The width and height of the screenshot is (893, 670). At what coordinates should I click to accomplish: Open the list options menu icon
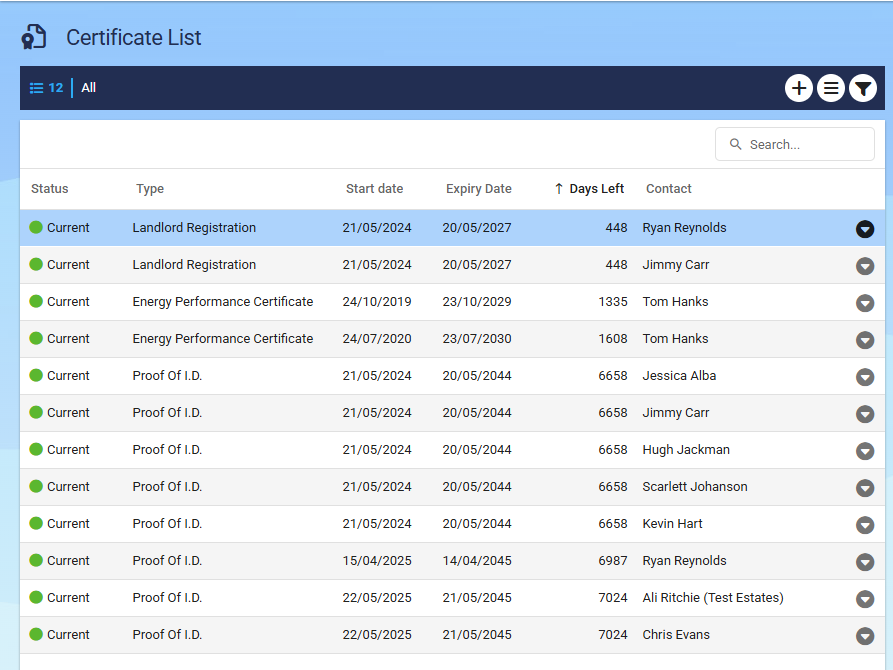(x=830, y=88)
